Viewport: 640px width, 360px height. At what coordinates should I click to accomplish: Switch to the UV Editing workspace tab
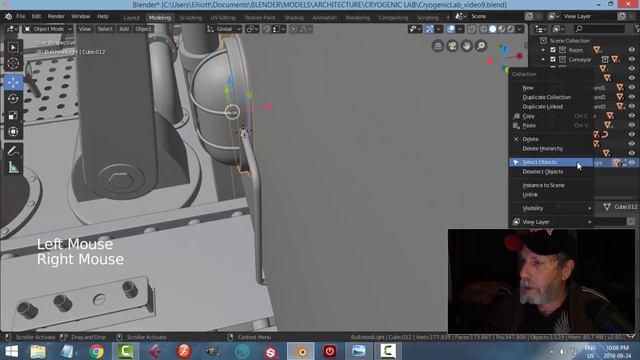point(223,18)
